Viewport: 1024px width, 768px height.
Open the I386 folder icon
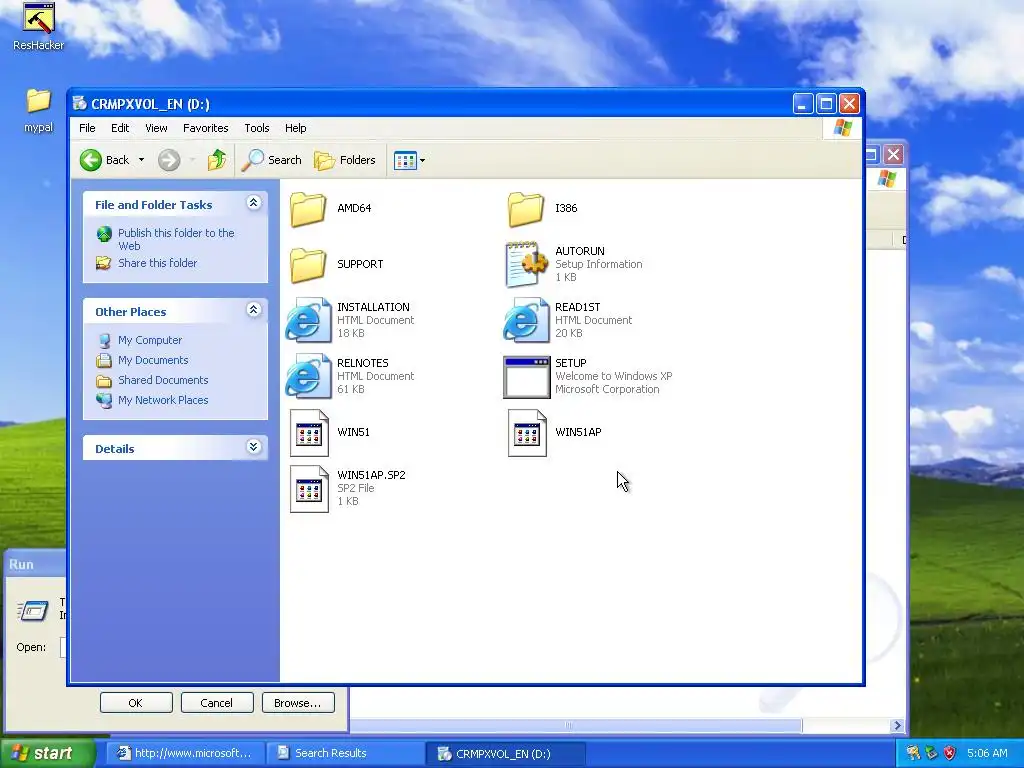(526, 209)
